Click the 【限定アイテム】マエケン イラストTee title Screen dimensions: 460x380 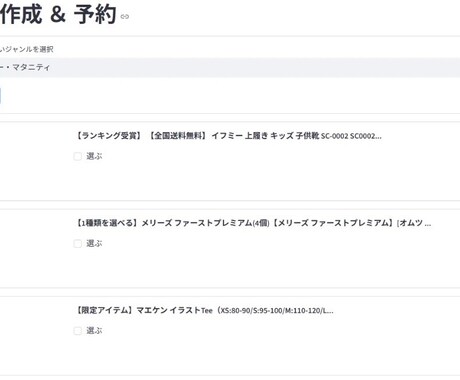pos(204,310)
